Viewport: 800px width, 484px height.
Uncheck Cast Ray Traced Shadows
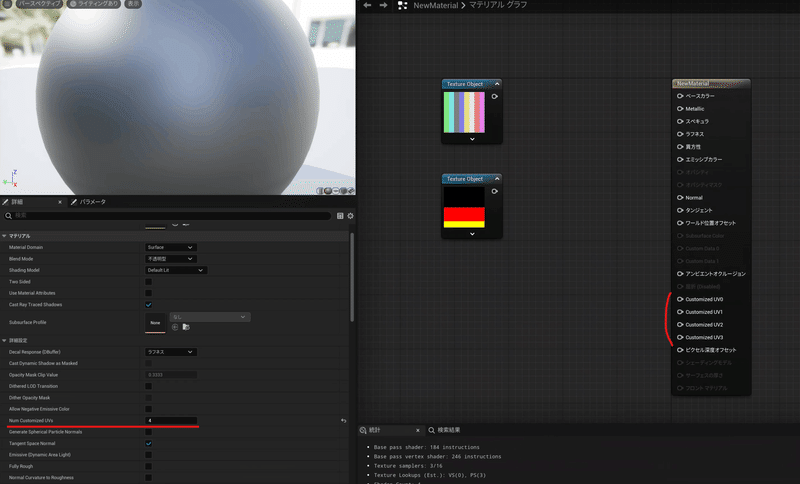click(148, 304)
